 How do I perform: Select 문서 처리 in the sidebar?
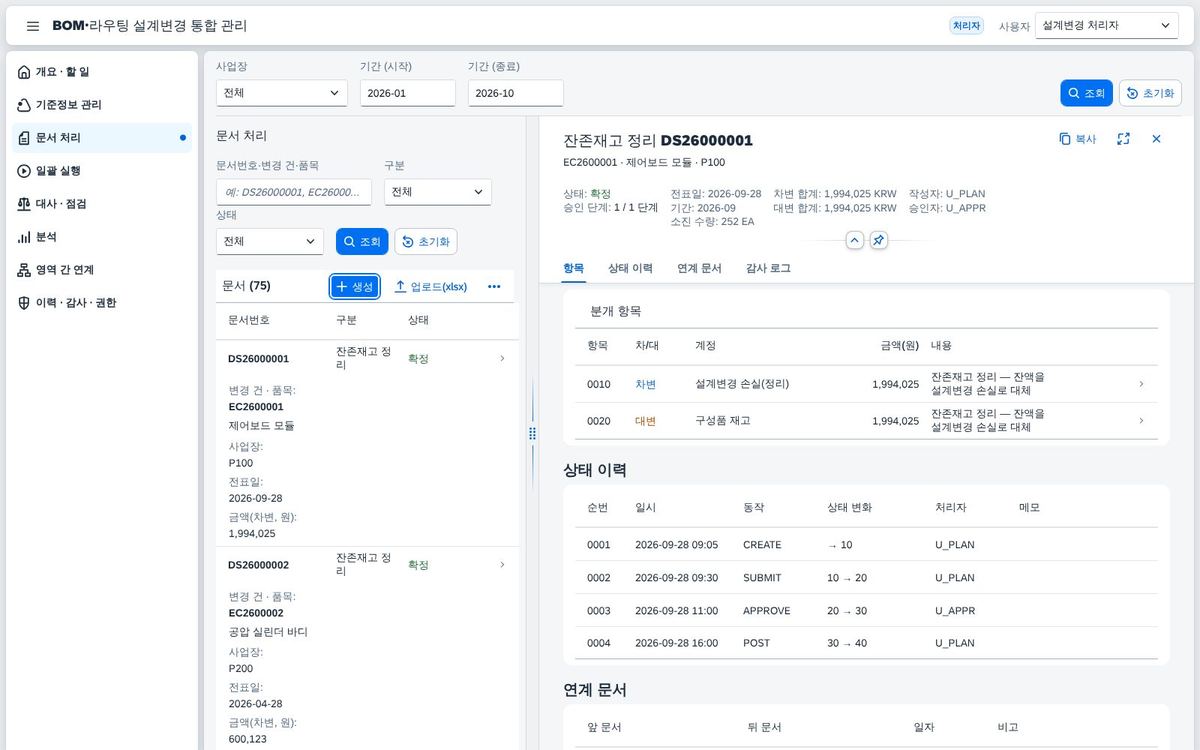[101, 138]
